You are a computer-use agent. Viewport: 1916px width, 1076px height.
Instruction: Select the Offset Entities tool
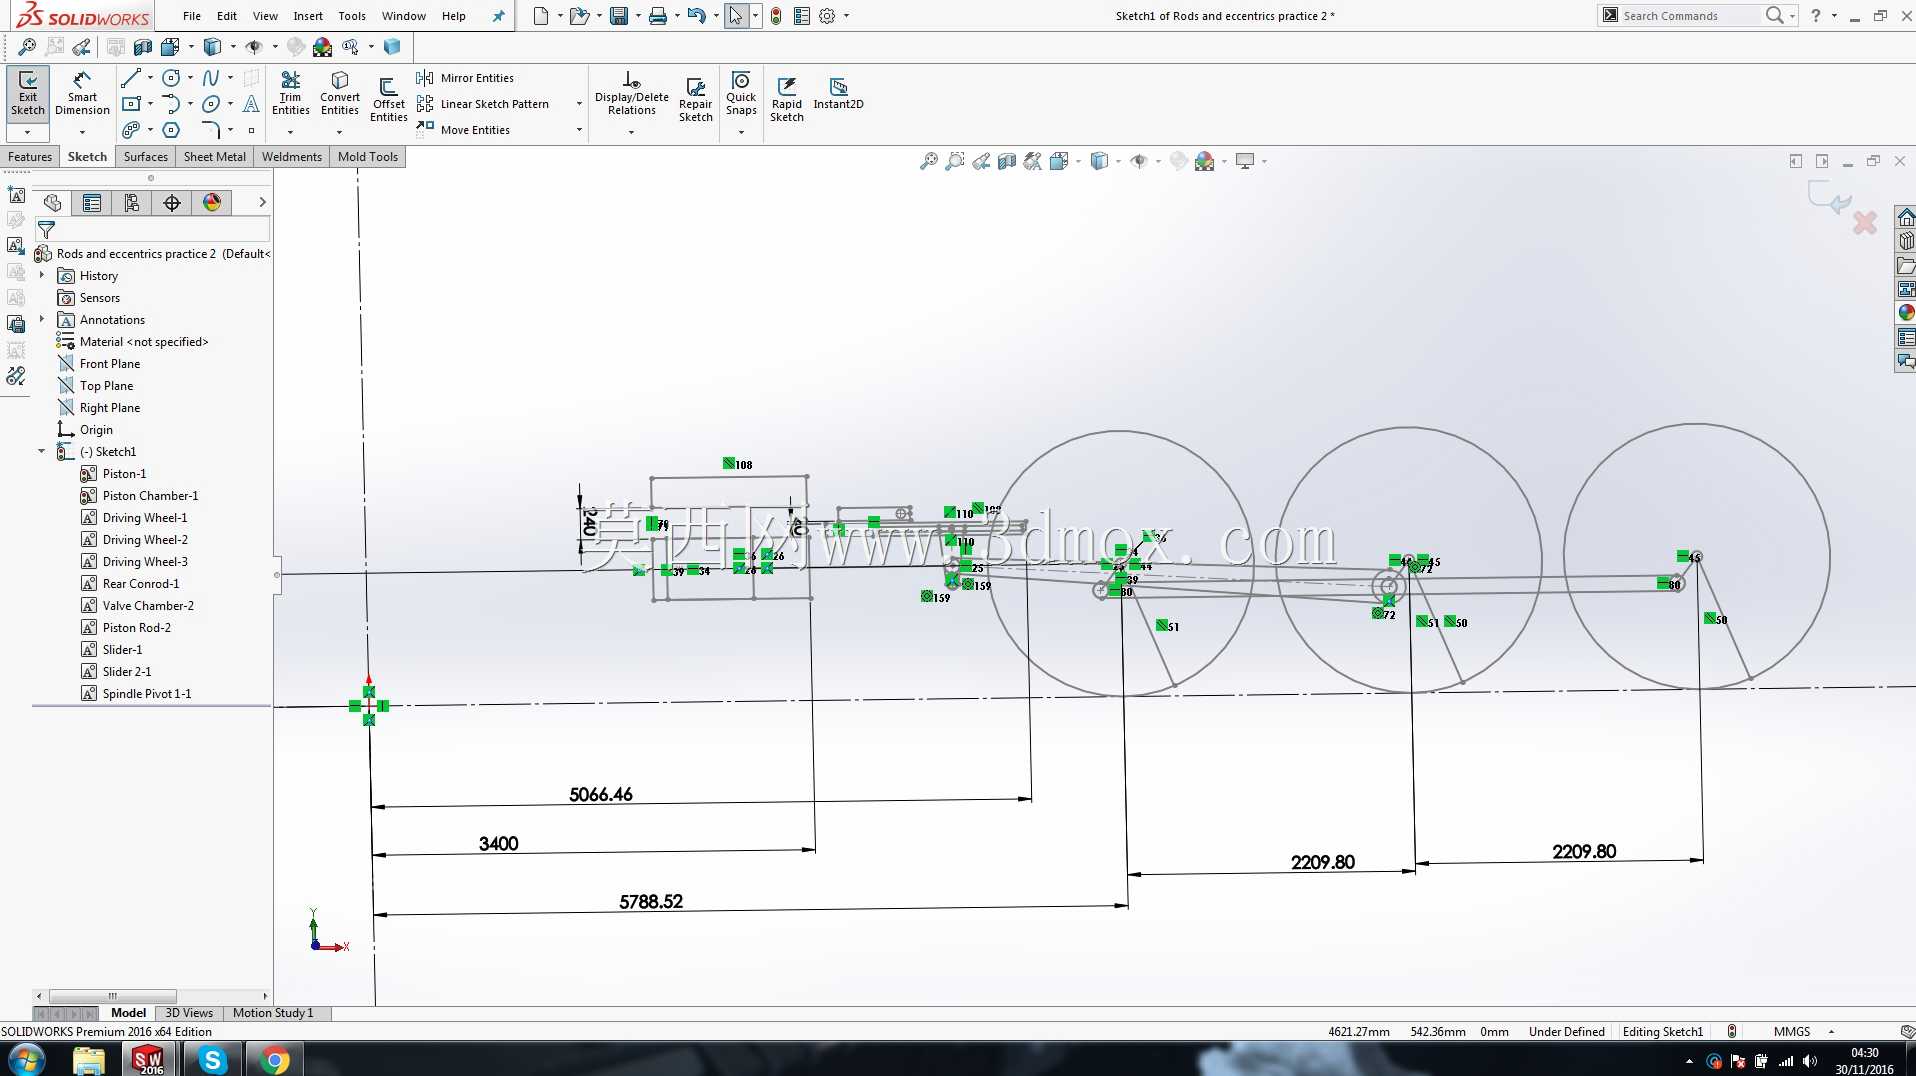point(389,99)
